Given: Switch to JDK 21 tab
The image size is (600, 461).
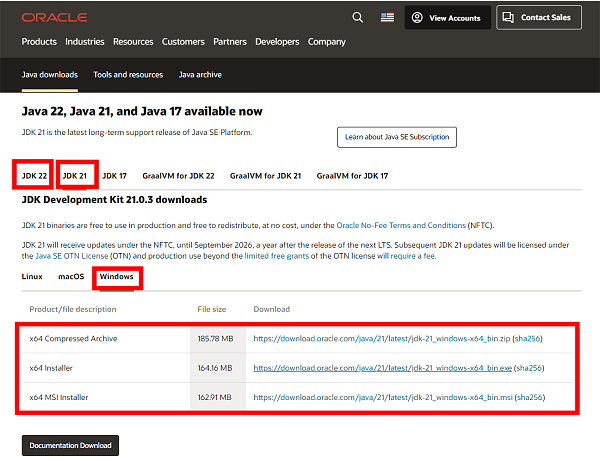Looking at the screenshot, I should tap(75, 176).
